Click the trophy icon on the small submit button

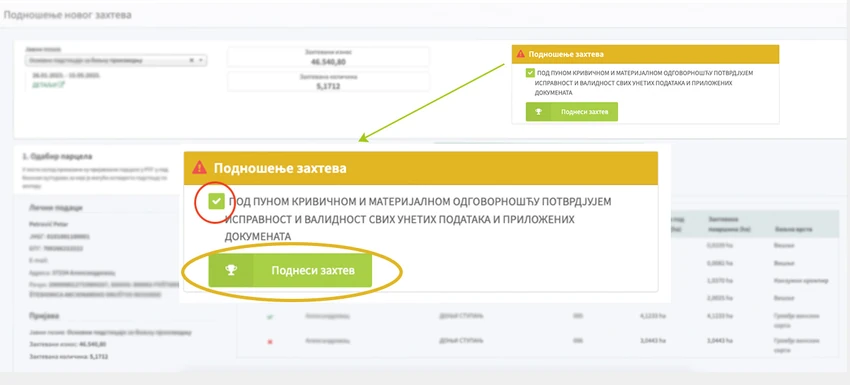[x=538, y=112]
